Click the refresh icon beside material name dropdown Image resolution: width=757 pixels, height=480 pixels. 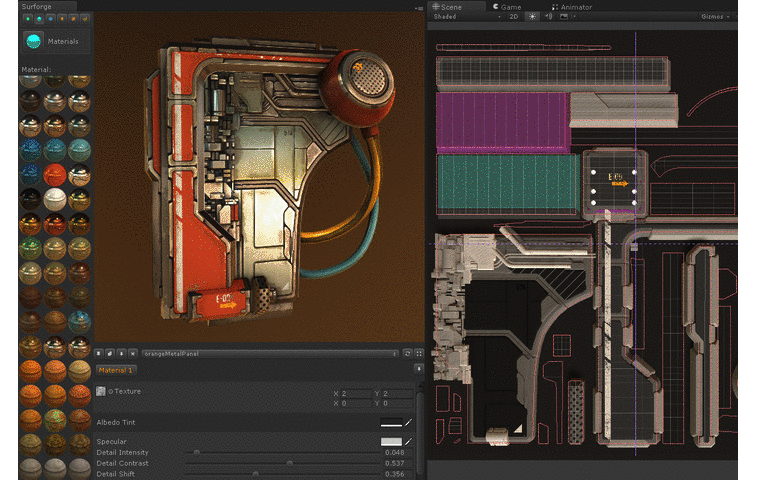coord(407,353)
